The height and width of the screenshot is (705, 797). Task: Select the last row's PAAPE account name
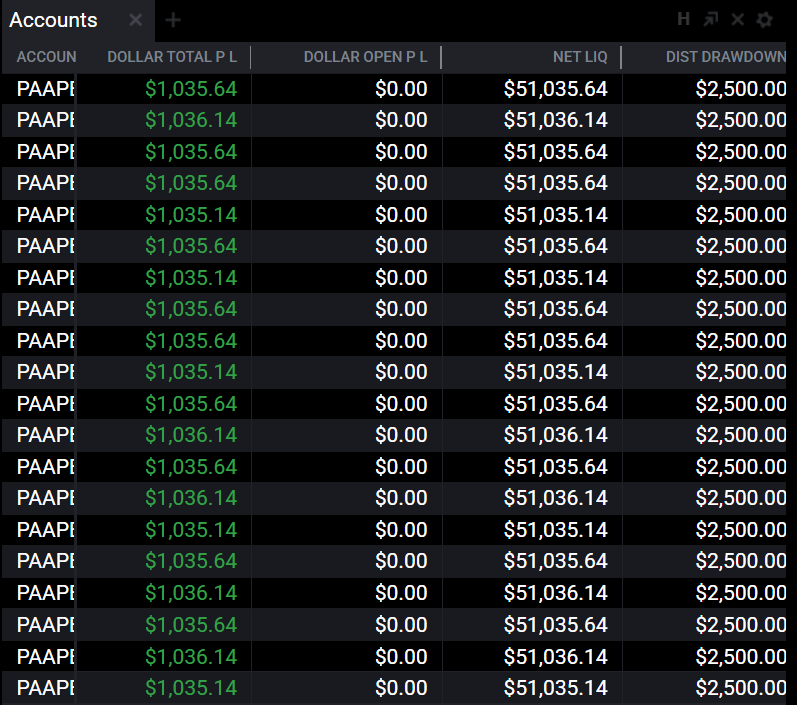[x=46, y=688]
